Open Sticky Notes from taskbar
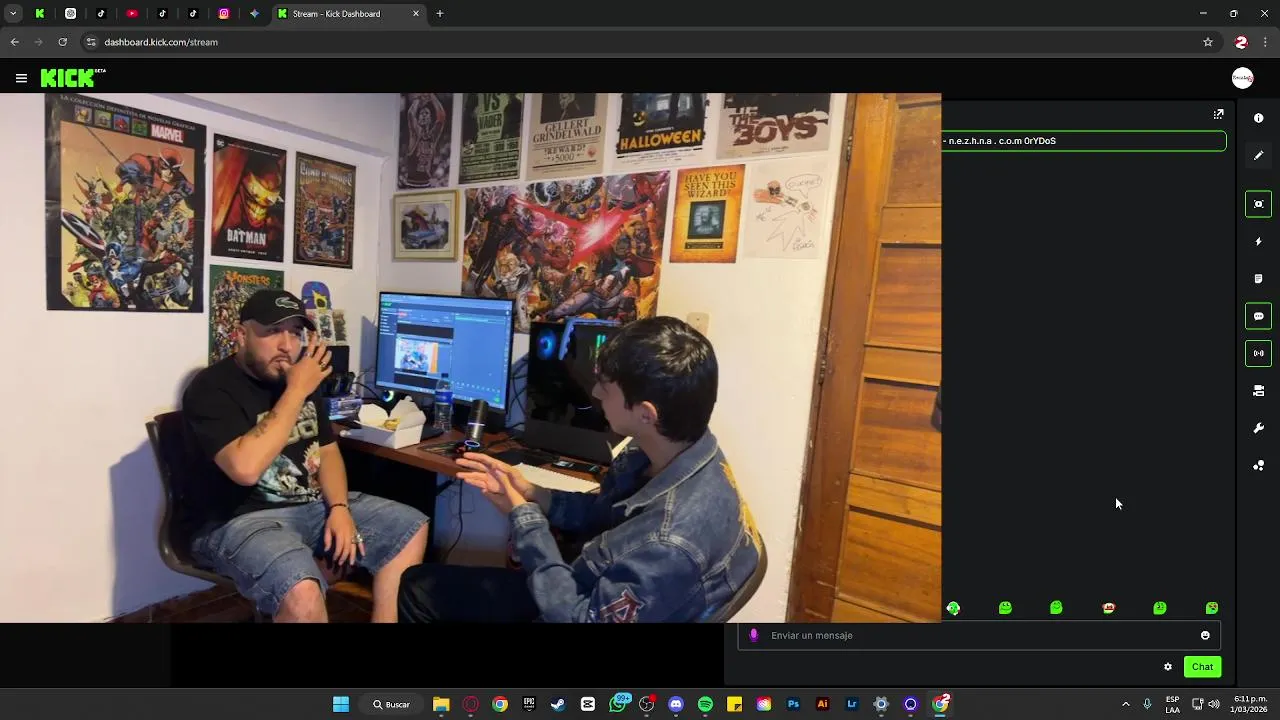This screenshot has width=1280, height=720. (x=734, y=704)
